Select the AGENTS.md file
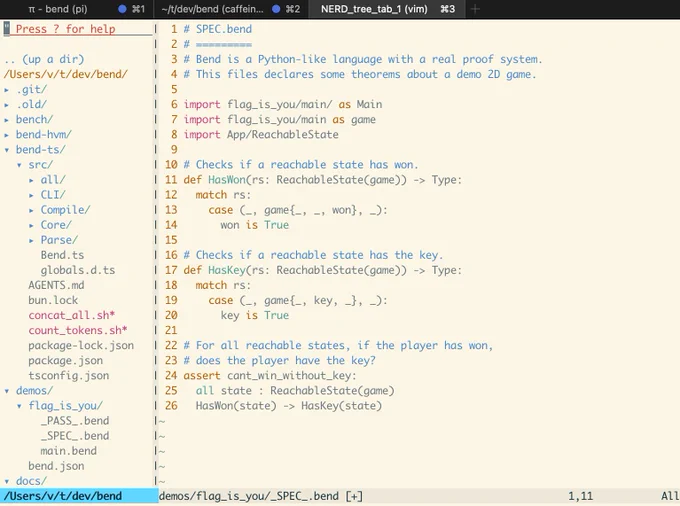This screenshot has width=680, height=506. [56, 285]
